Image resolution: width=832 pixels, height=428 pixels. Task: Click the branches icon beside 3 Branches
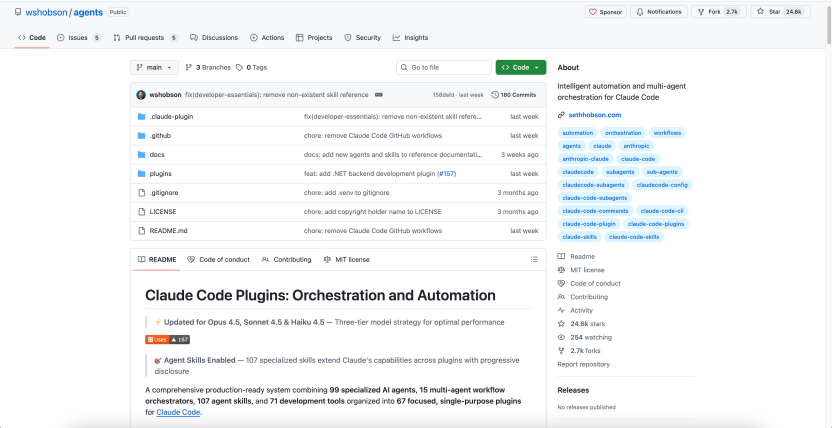tap(189, 67)
